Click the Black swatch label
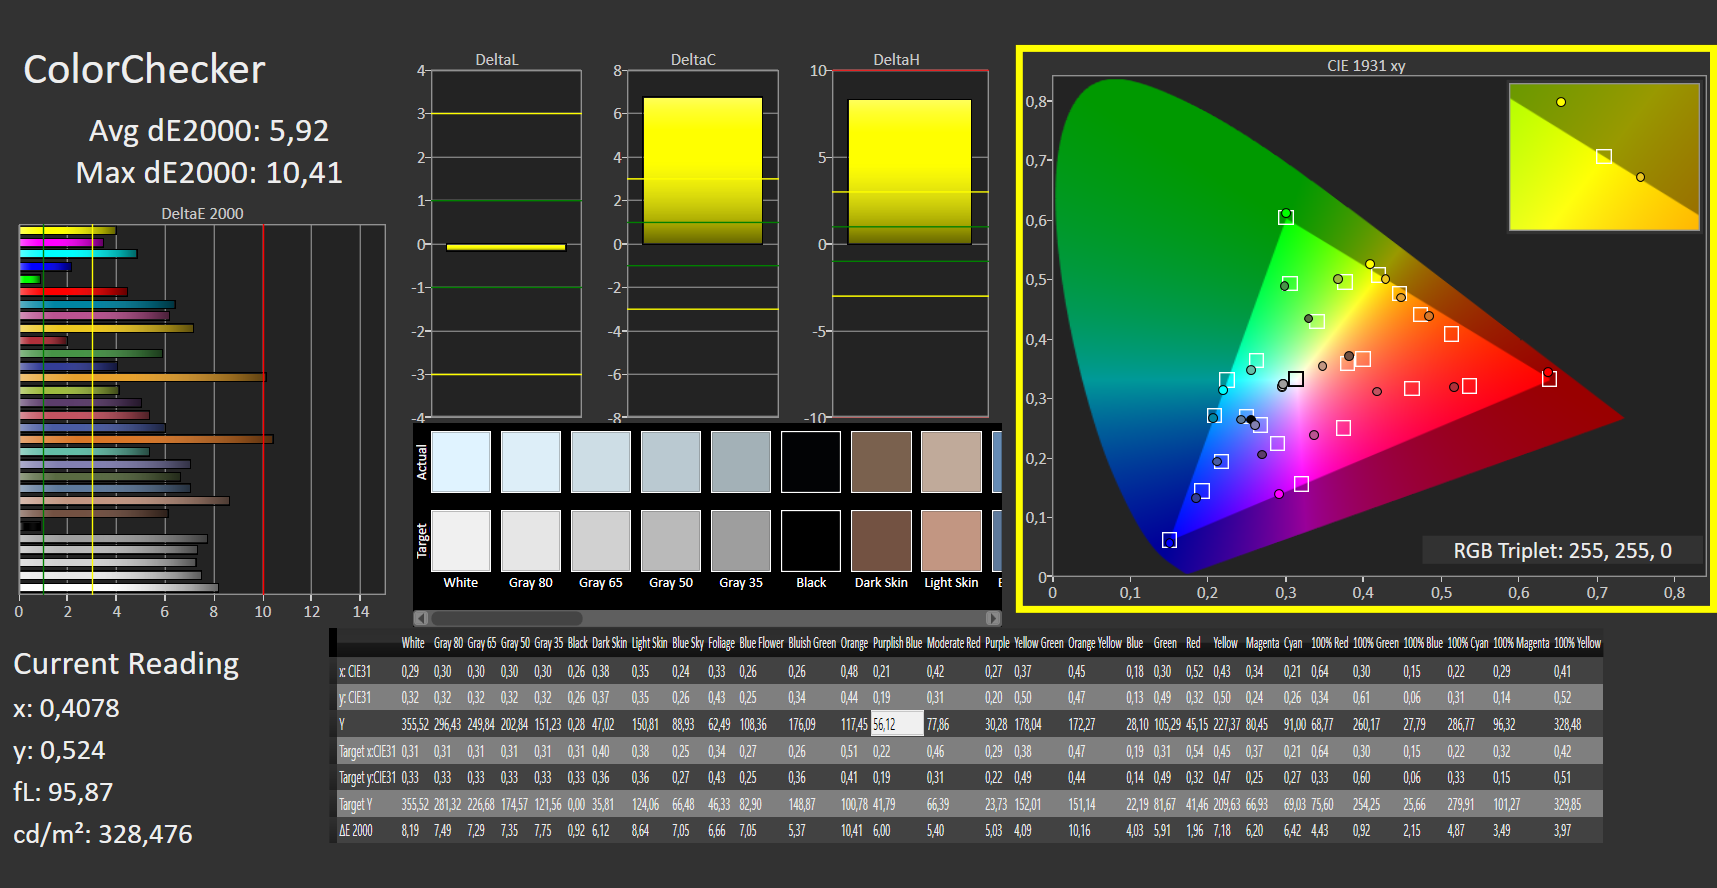 click(x=811, y=583)
